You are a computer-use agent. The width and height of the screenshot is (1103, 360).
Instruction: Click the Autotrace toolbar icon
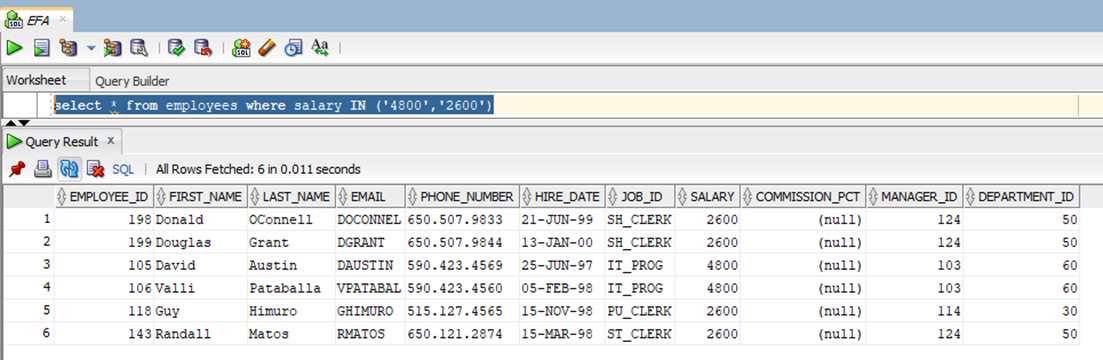click(x=113, y=48)
